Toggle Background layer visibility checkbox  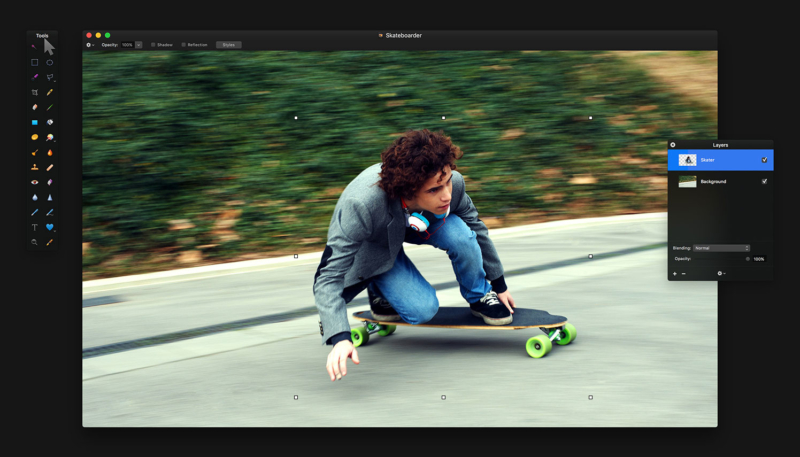click(x=764, y=182)
